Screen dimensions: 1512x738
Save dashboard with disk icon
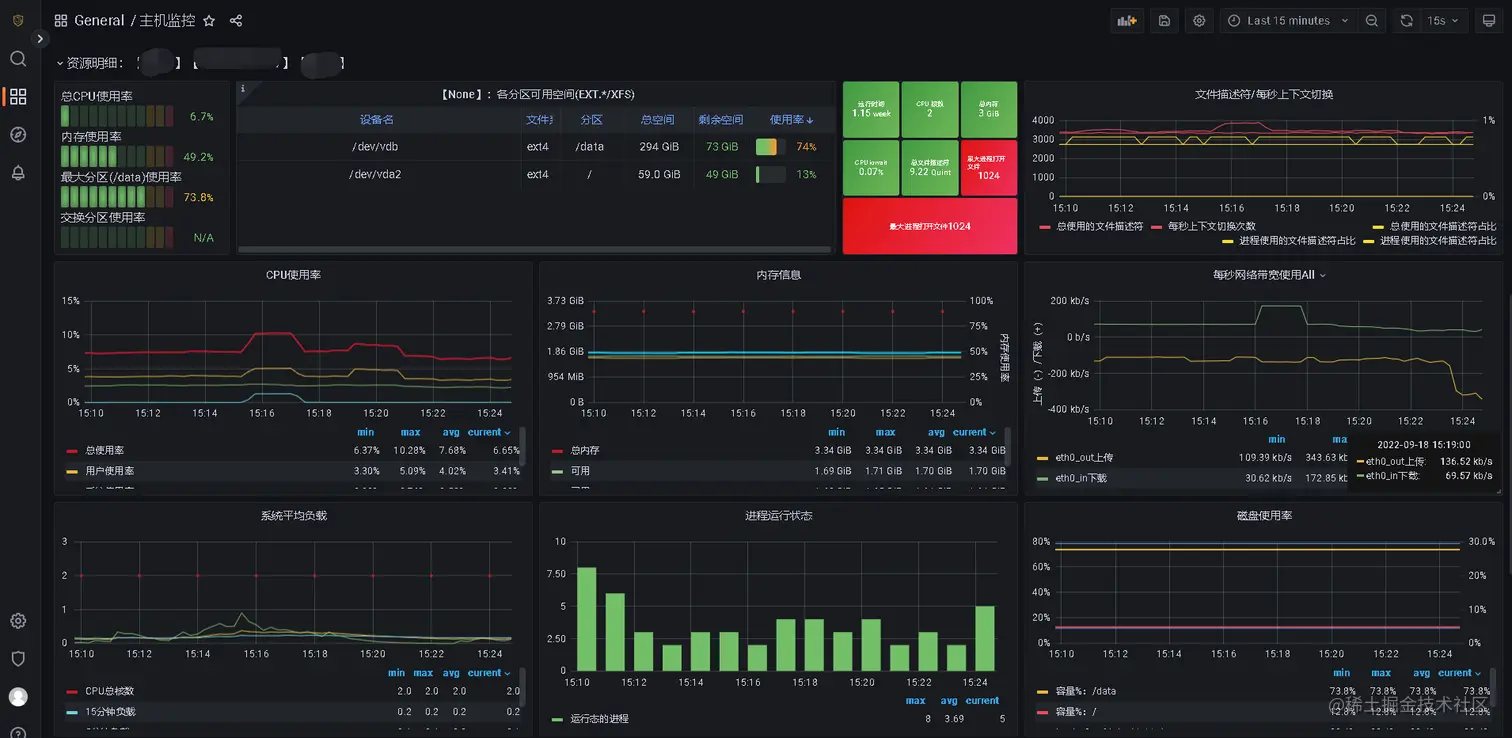1164,20
